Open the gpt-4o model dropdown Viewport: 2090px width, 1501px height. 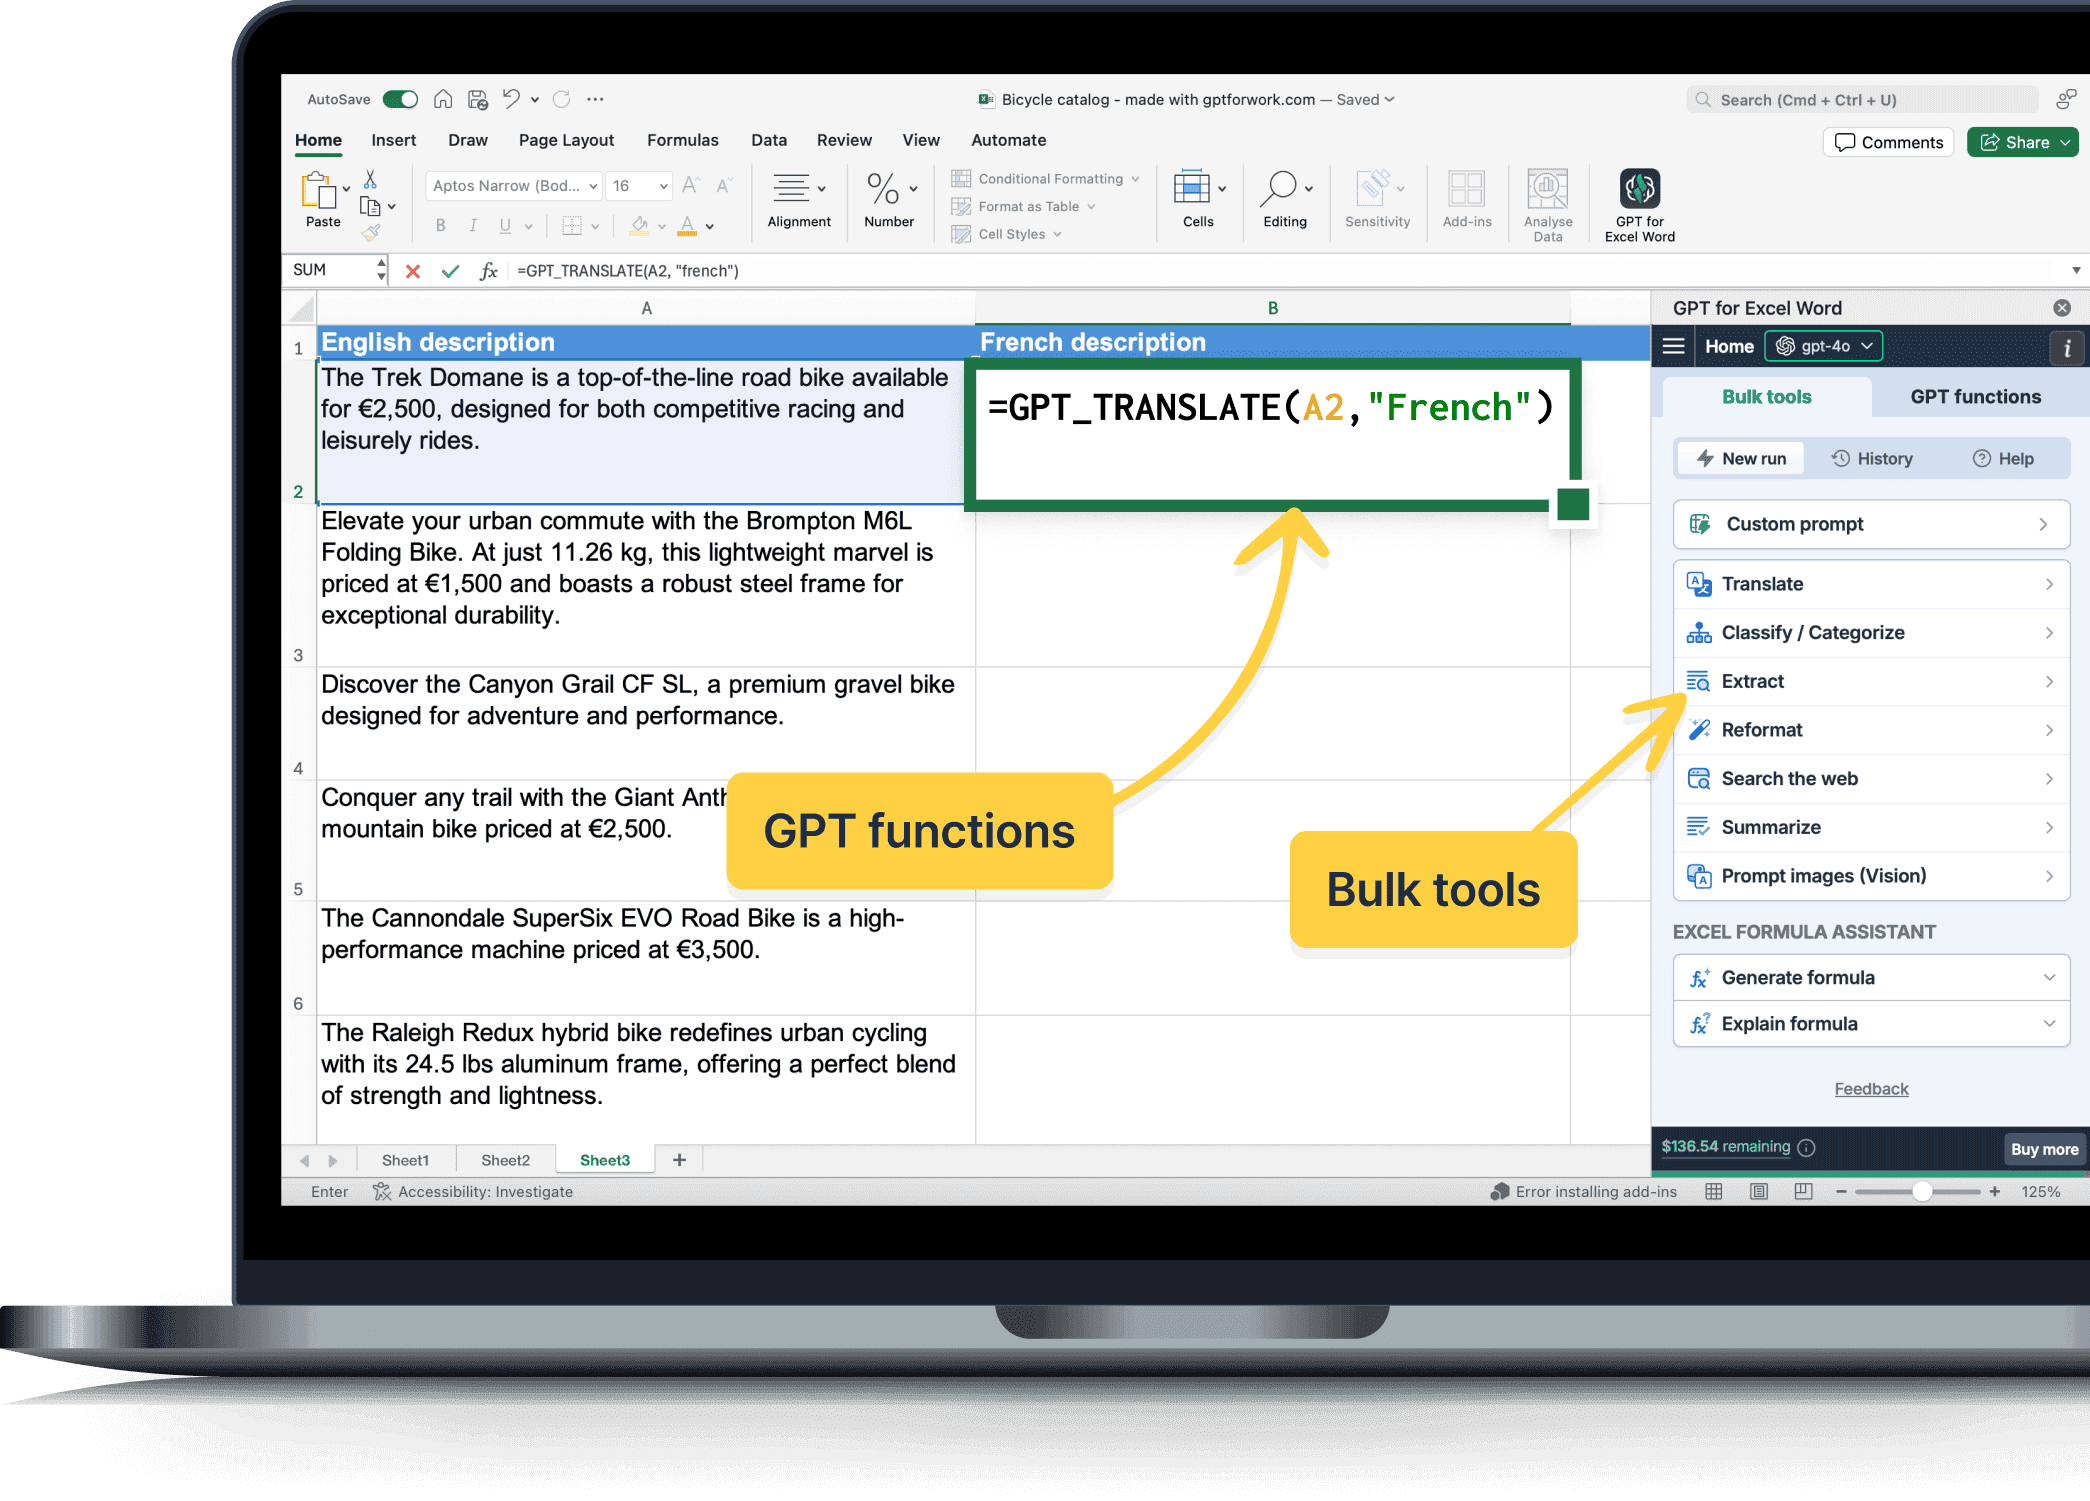point(1824,346)
